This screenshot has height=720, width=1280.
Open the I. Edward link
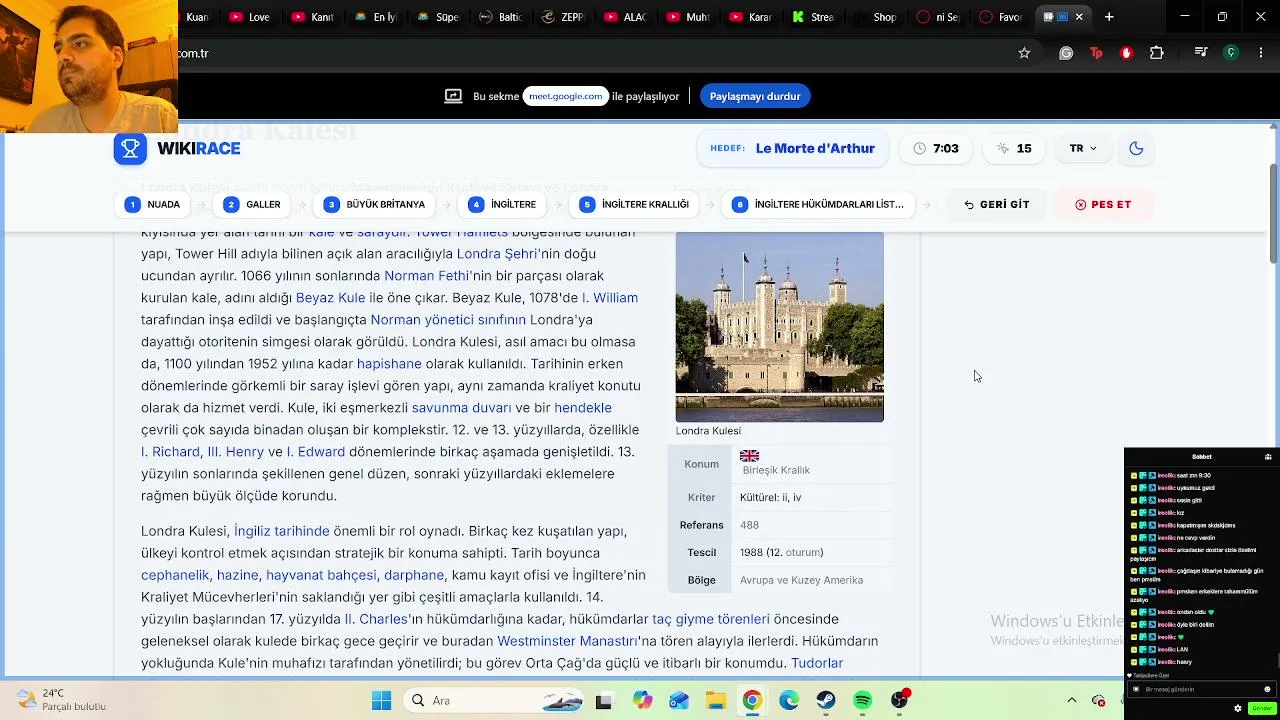316,452
